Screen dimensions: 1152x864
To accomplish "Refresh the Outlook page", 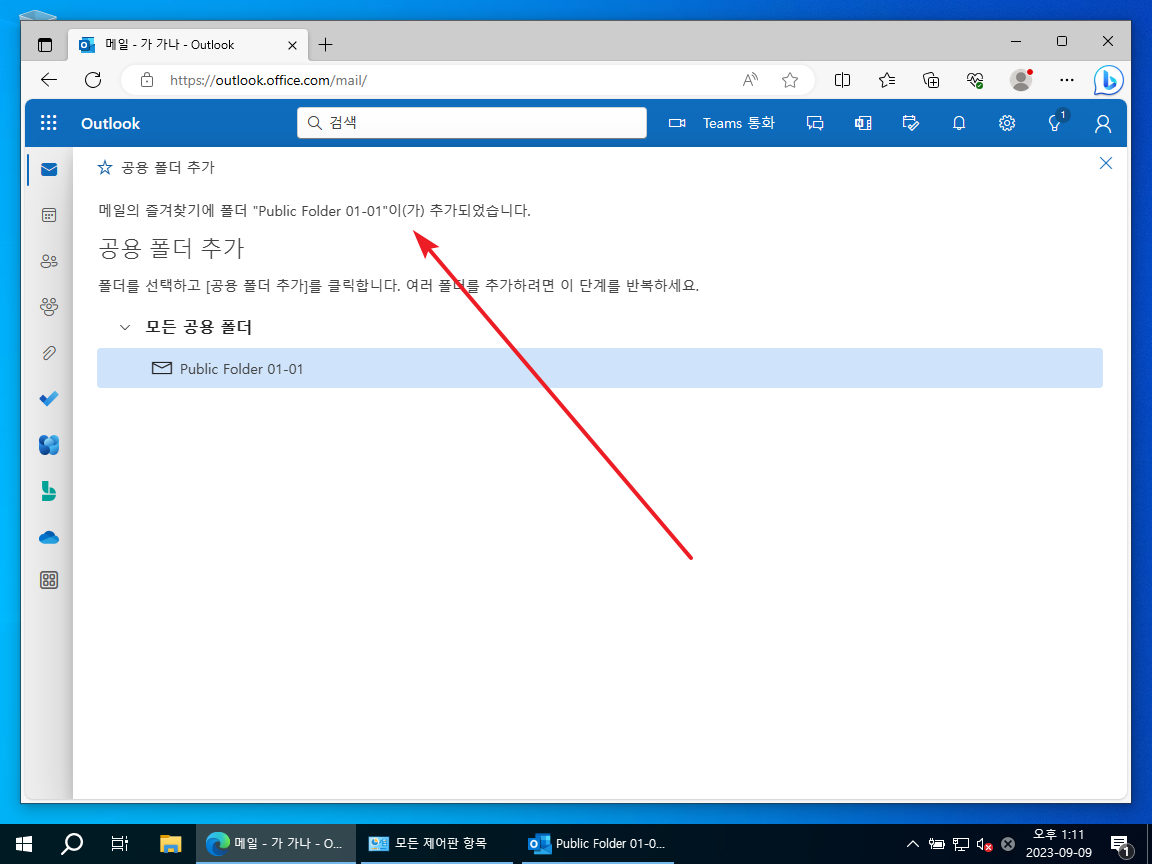I will [x=93, y=80].
